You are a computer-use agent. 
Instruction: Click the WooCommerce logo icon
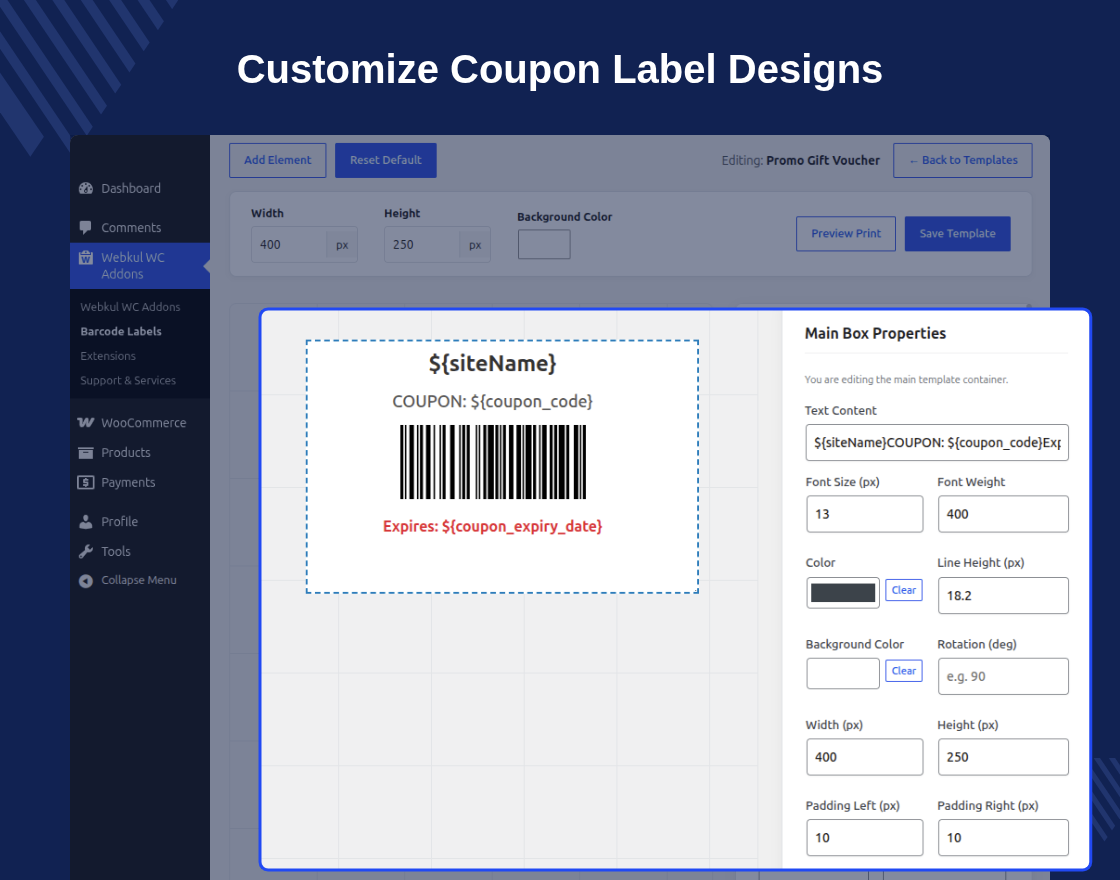tap(86, 422)
